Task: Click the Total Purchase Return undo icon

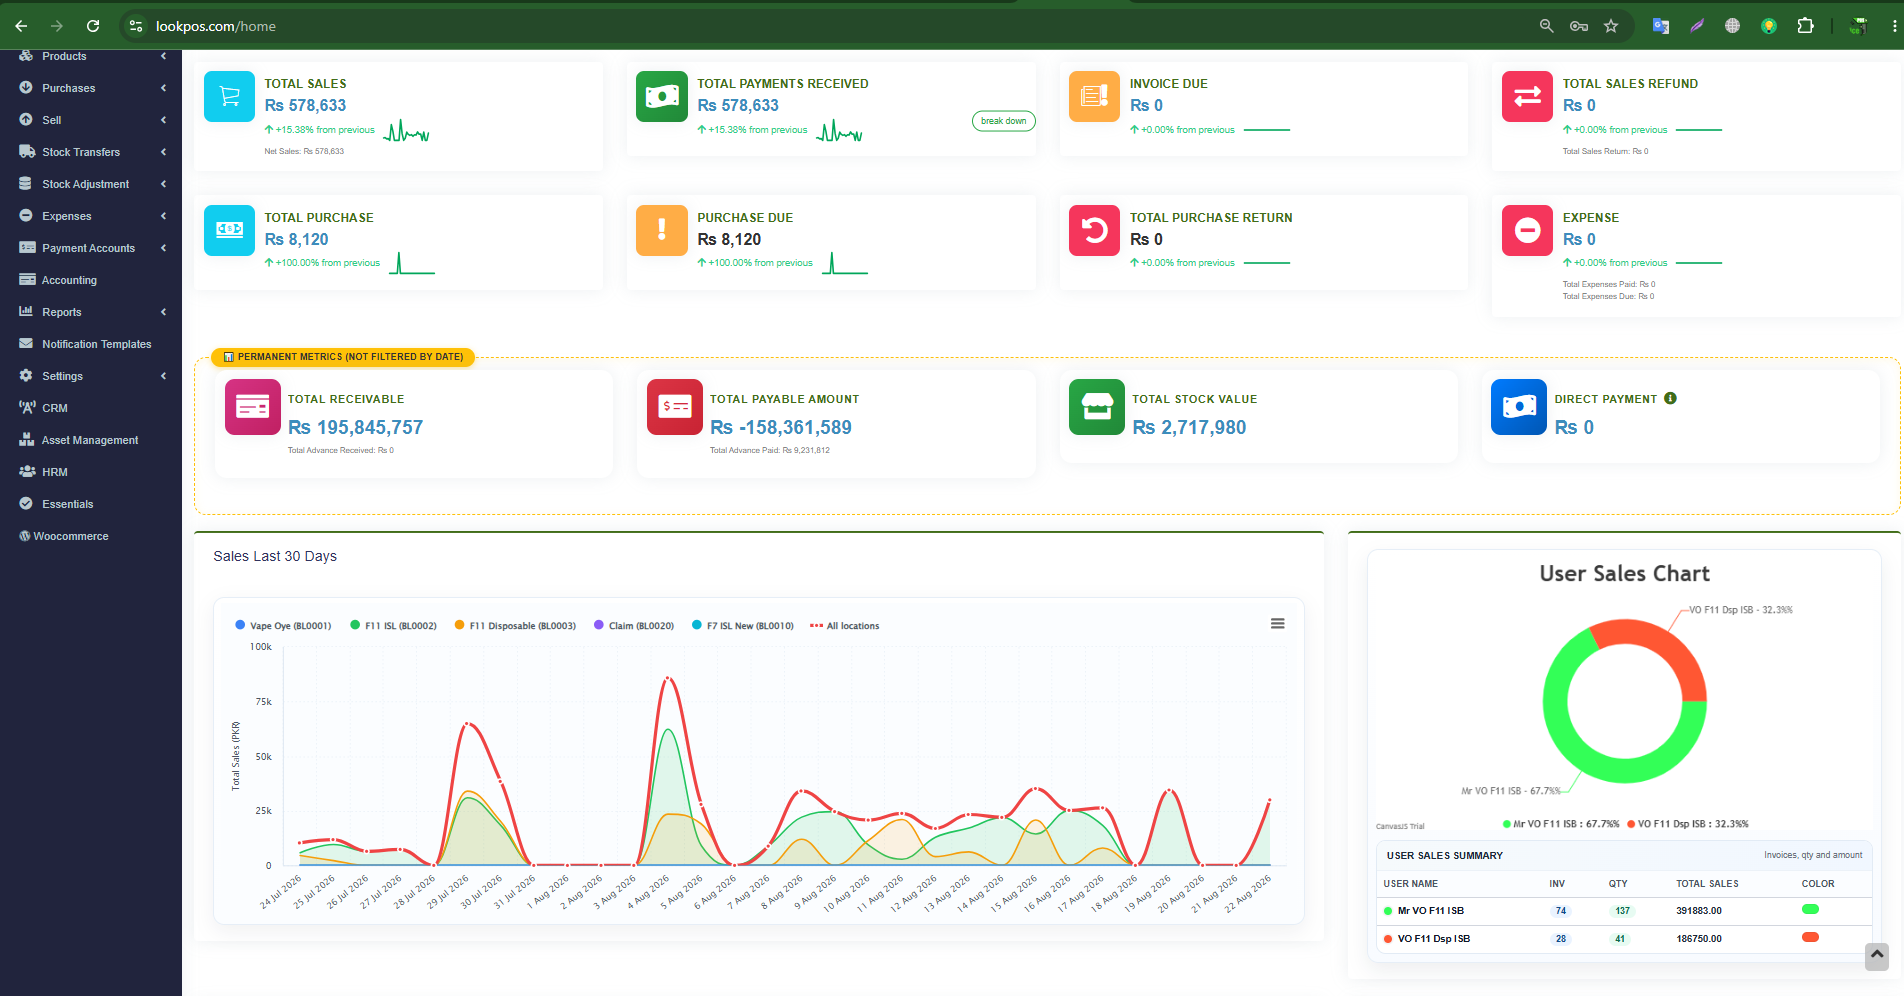Action: (1094, 230)
